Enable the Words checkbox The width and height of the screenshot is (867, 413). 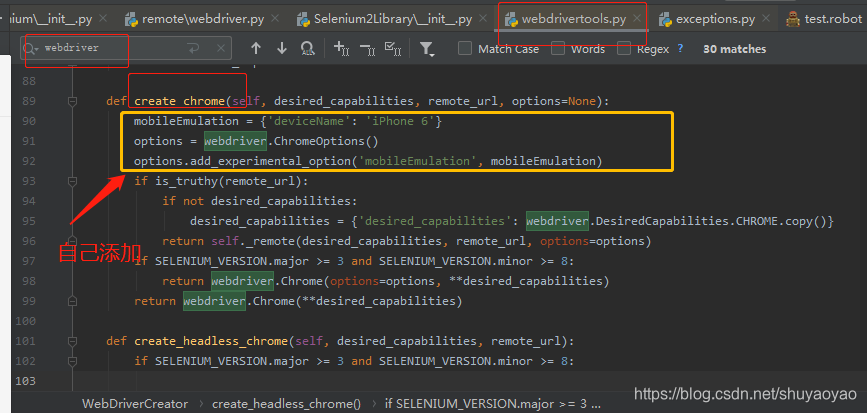(558, 49)
